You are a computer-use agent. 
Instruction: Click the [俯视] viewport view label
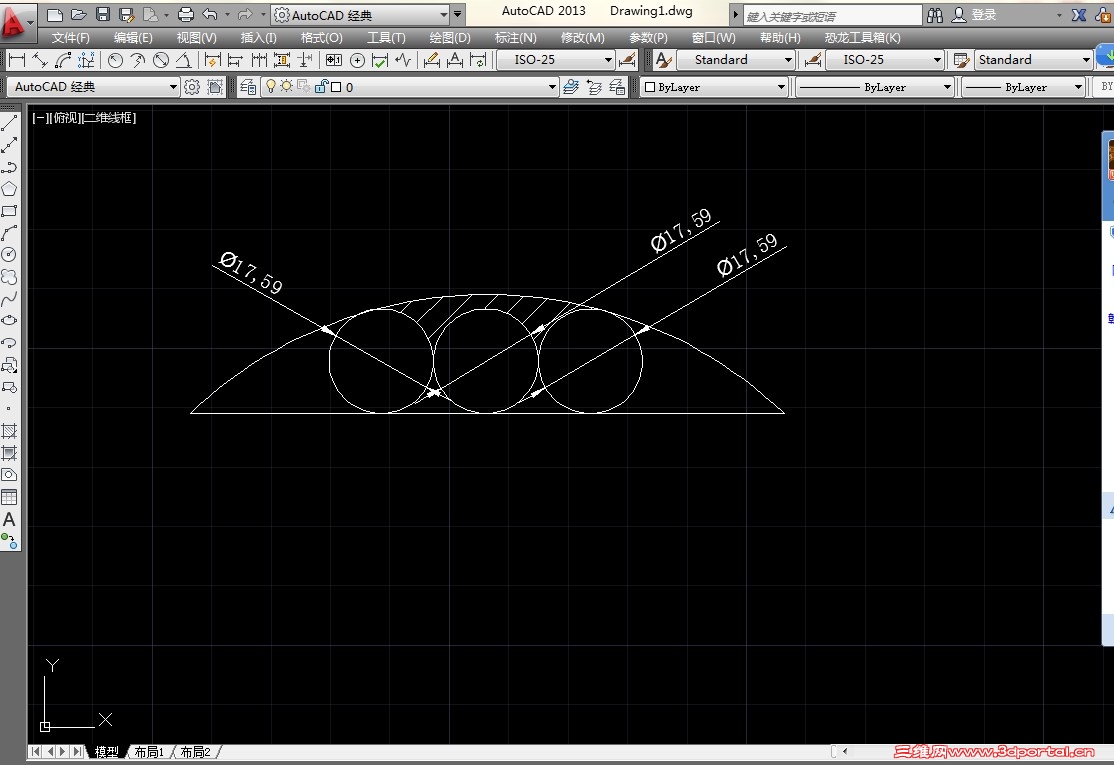click(x=65, y=118)
